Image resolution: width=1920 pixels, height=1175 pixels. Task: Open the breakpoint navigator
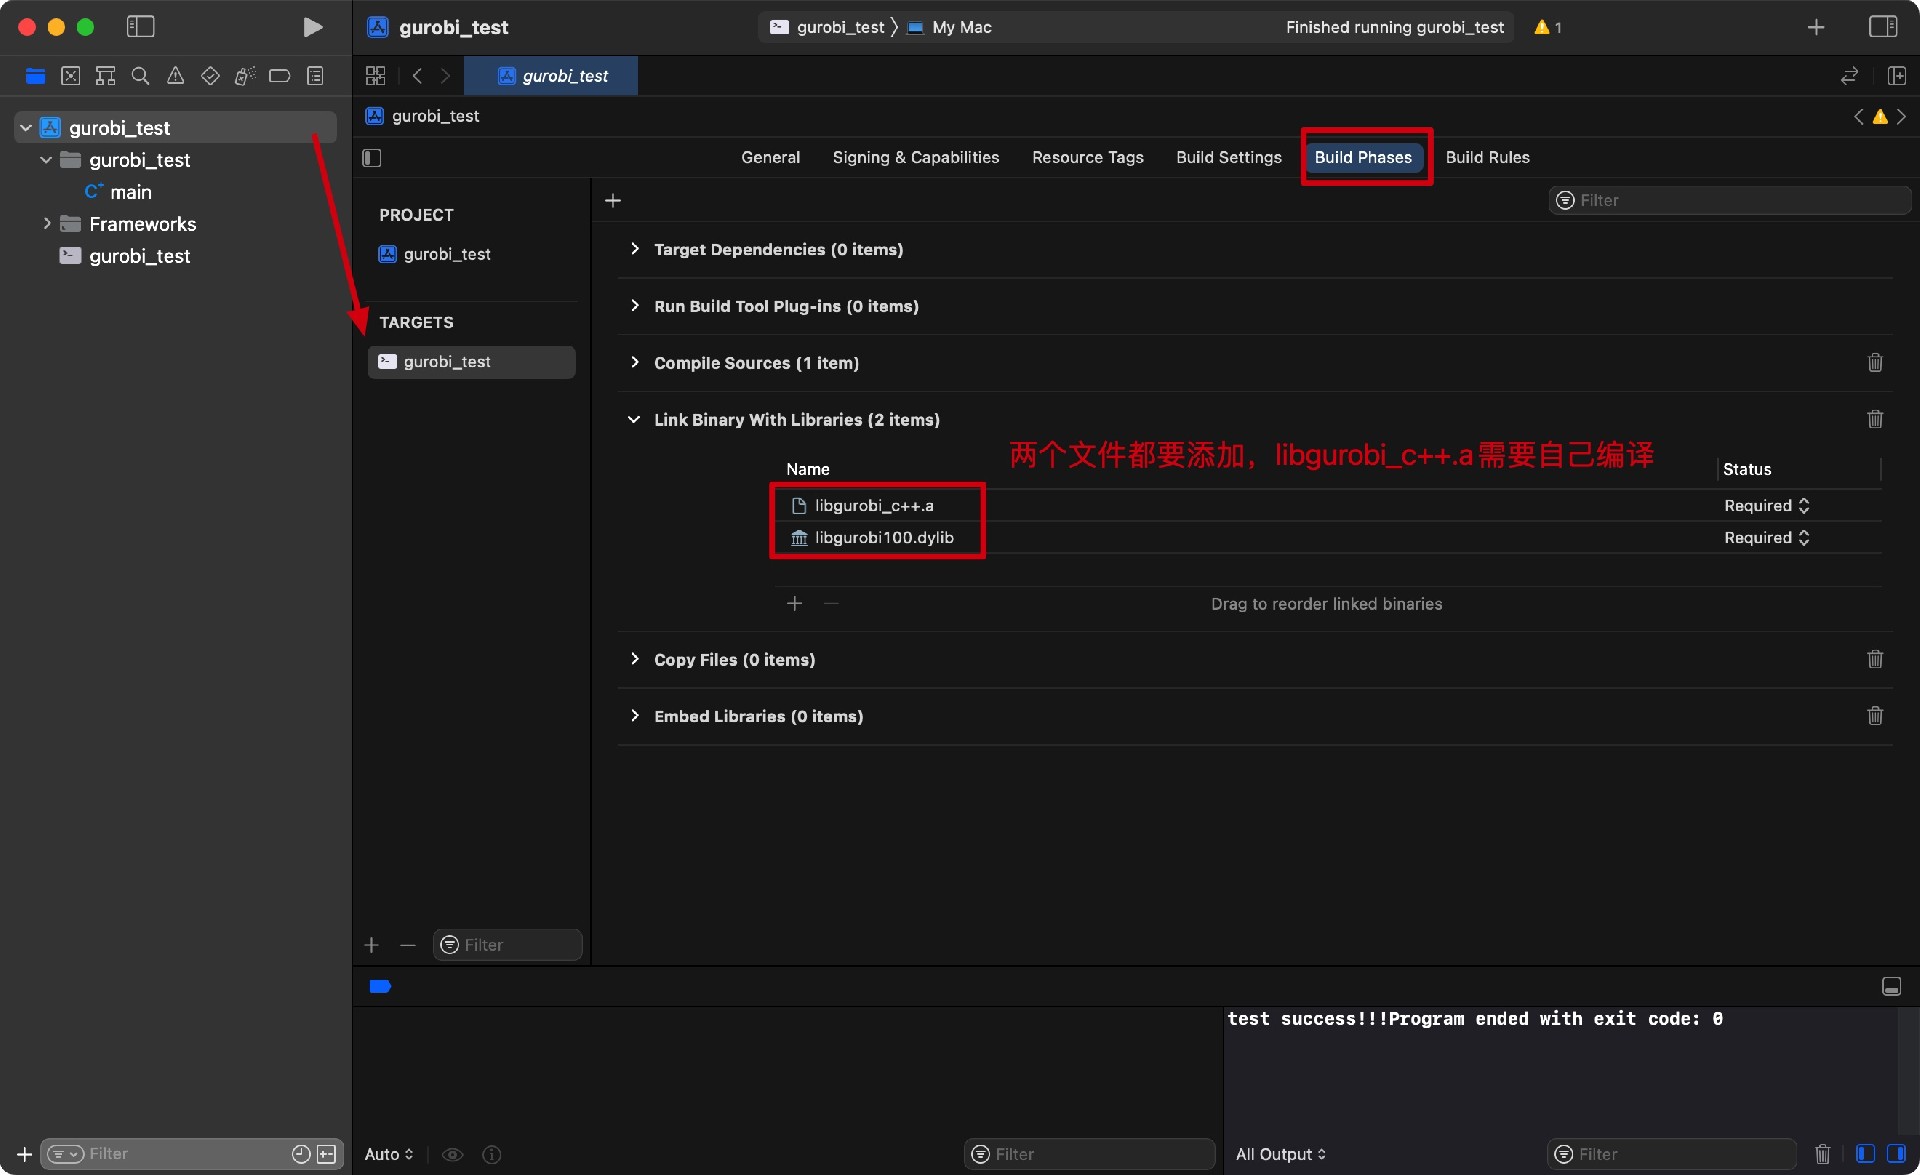[x=280, y=76]
